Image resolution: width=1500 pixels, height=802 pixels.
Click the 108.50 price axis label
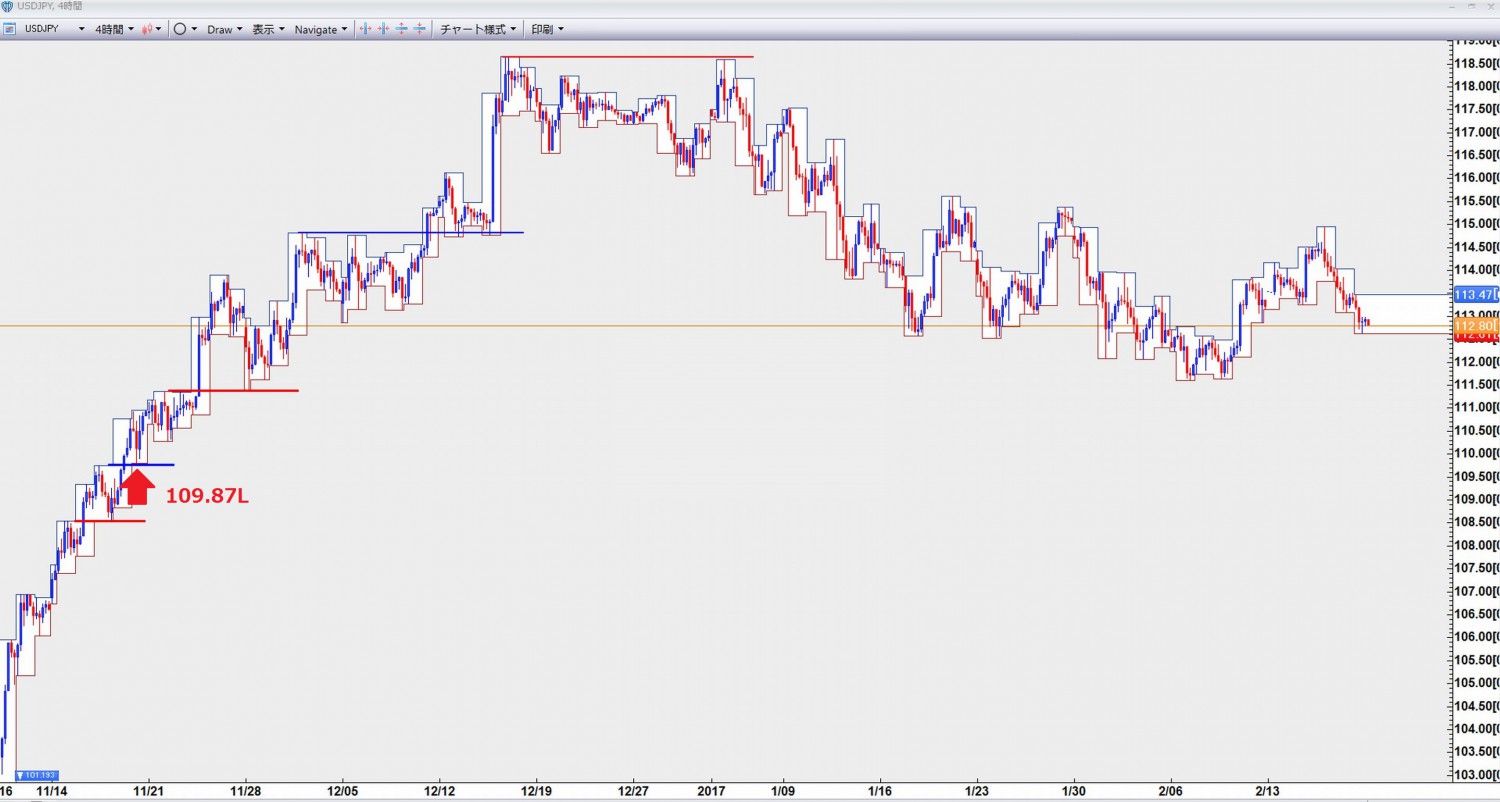1475,522
